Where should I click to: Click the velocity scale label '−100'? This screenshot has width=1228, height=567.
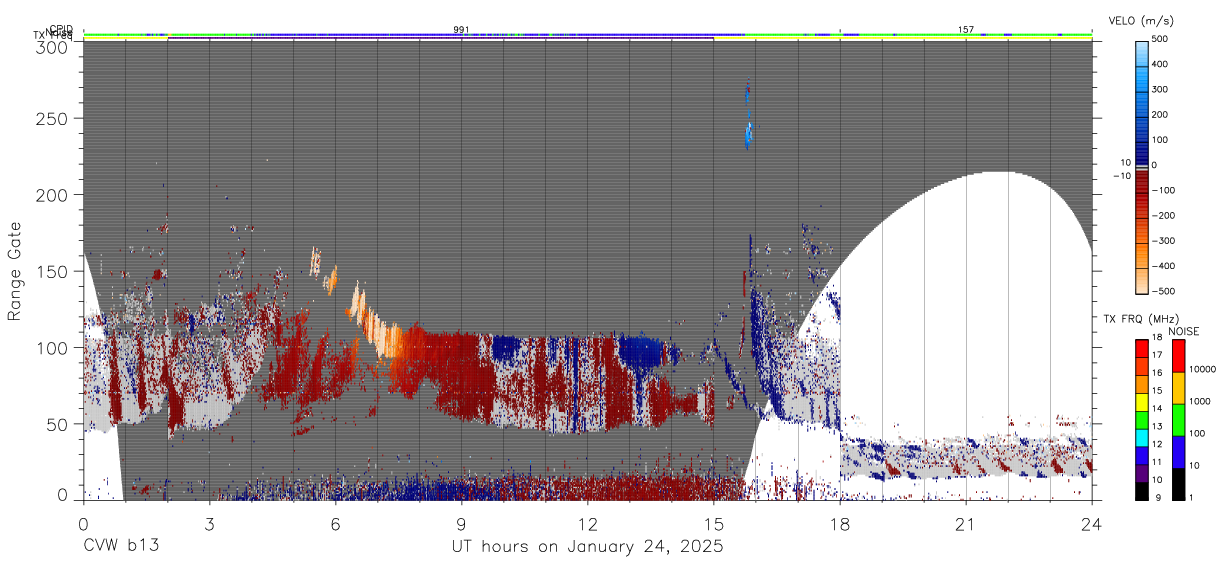point(1162,190)
